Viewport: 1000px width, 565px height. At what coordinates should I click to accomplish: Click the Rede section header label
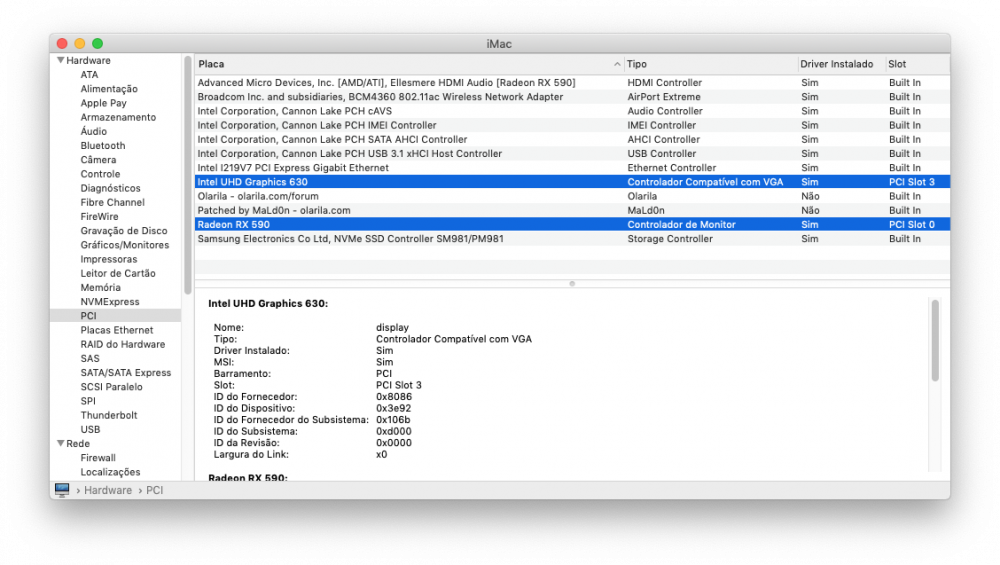pyautogui.click(x=78, y=443)
